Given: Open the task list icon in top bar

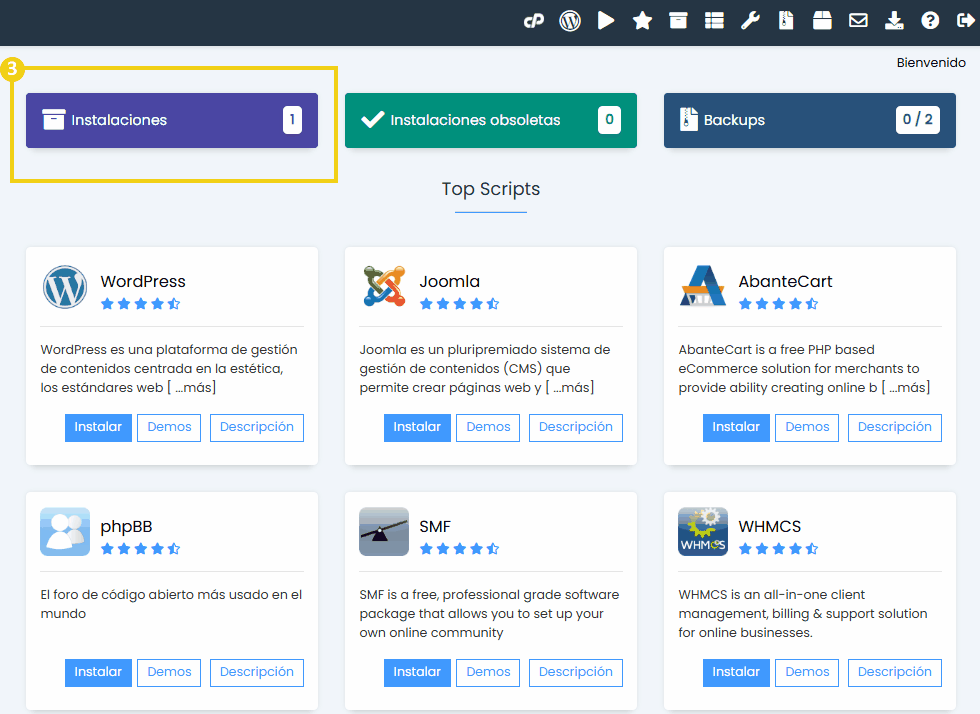Looking at the screenshot, I should [x=714, y=21].
